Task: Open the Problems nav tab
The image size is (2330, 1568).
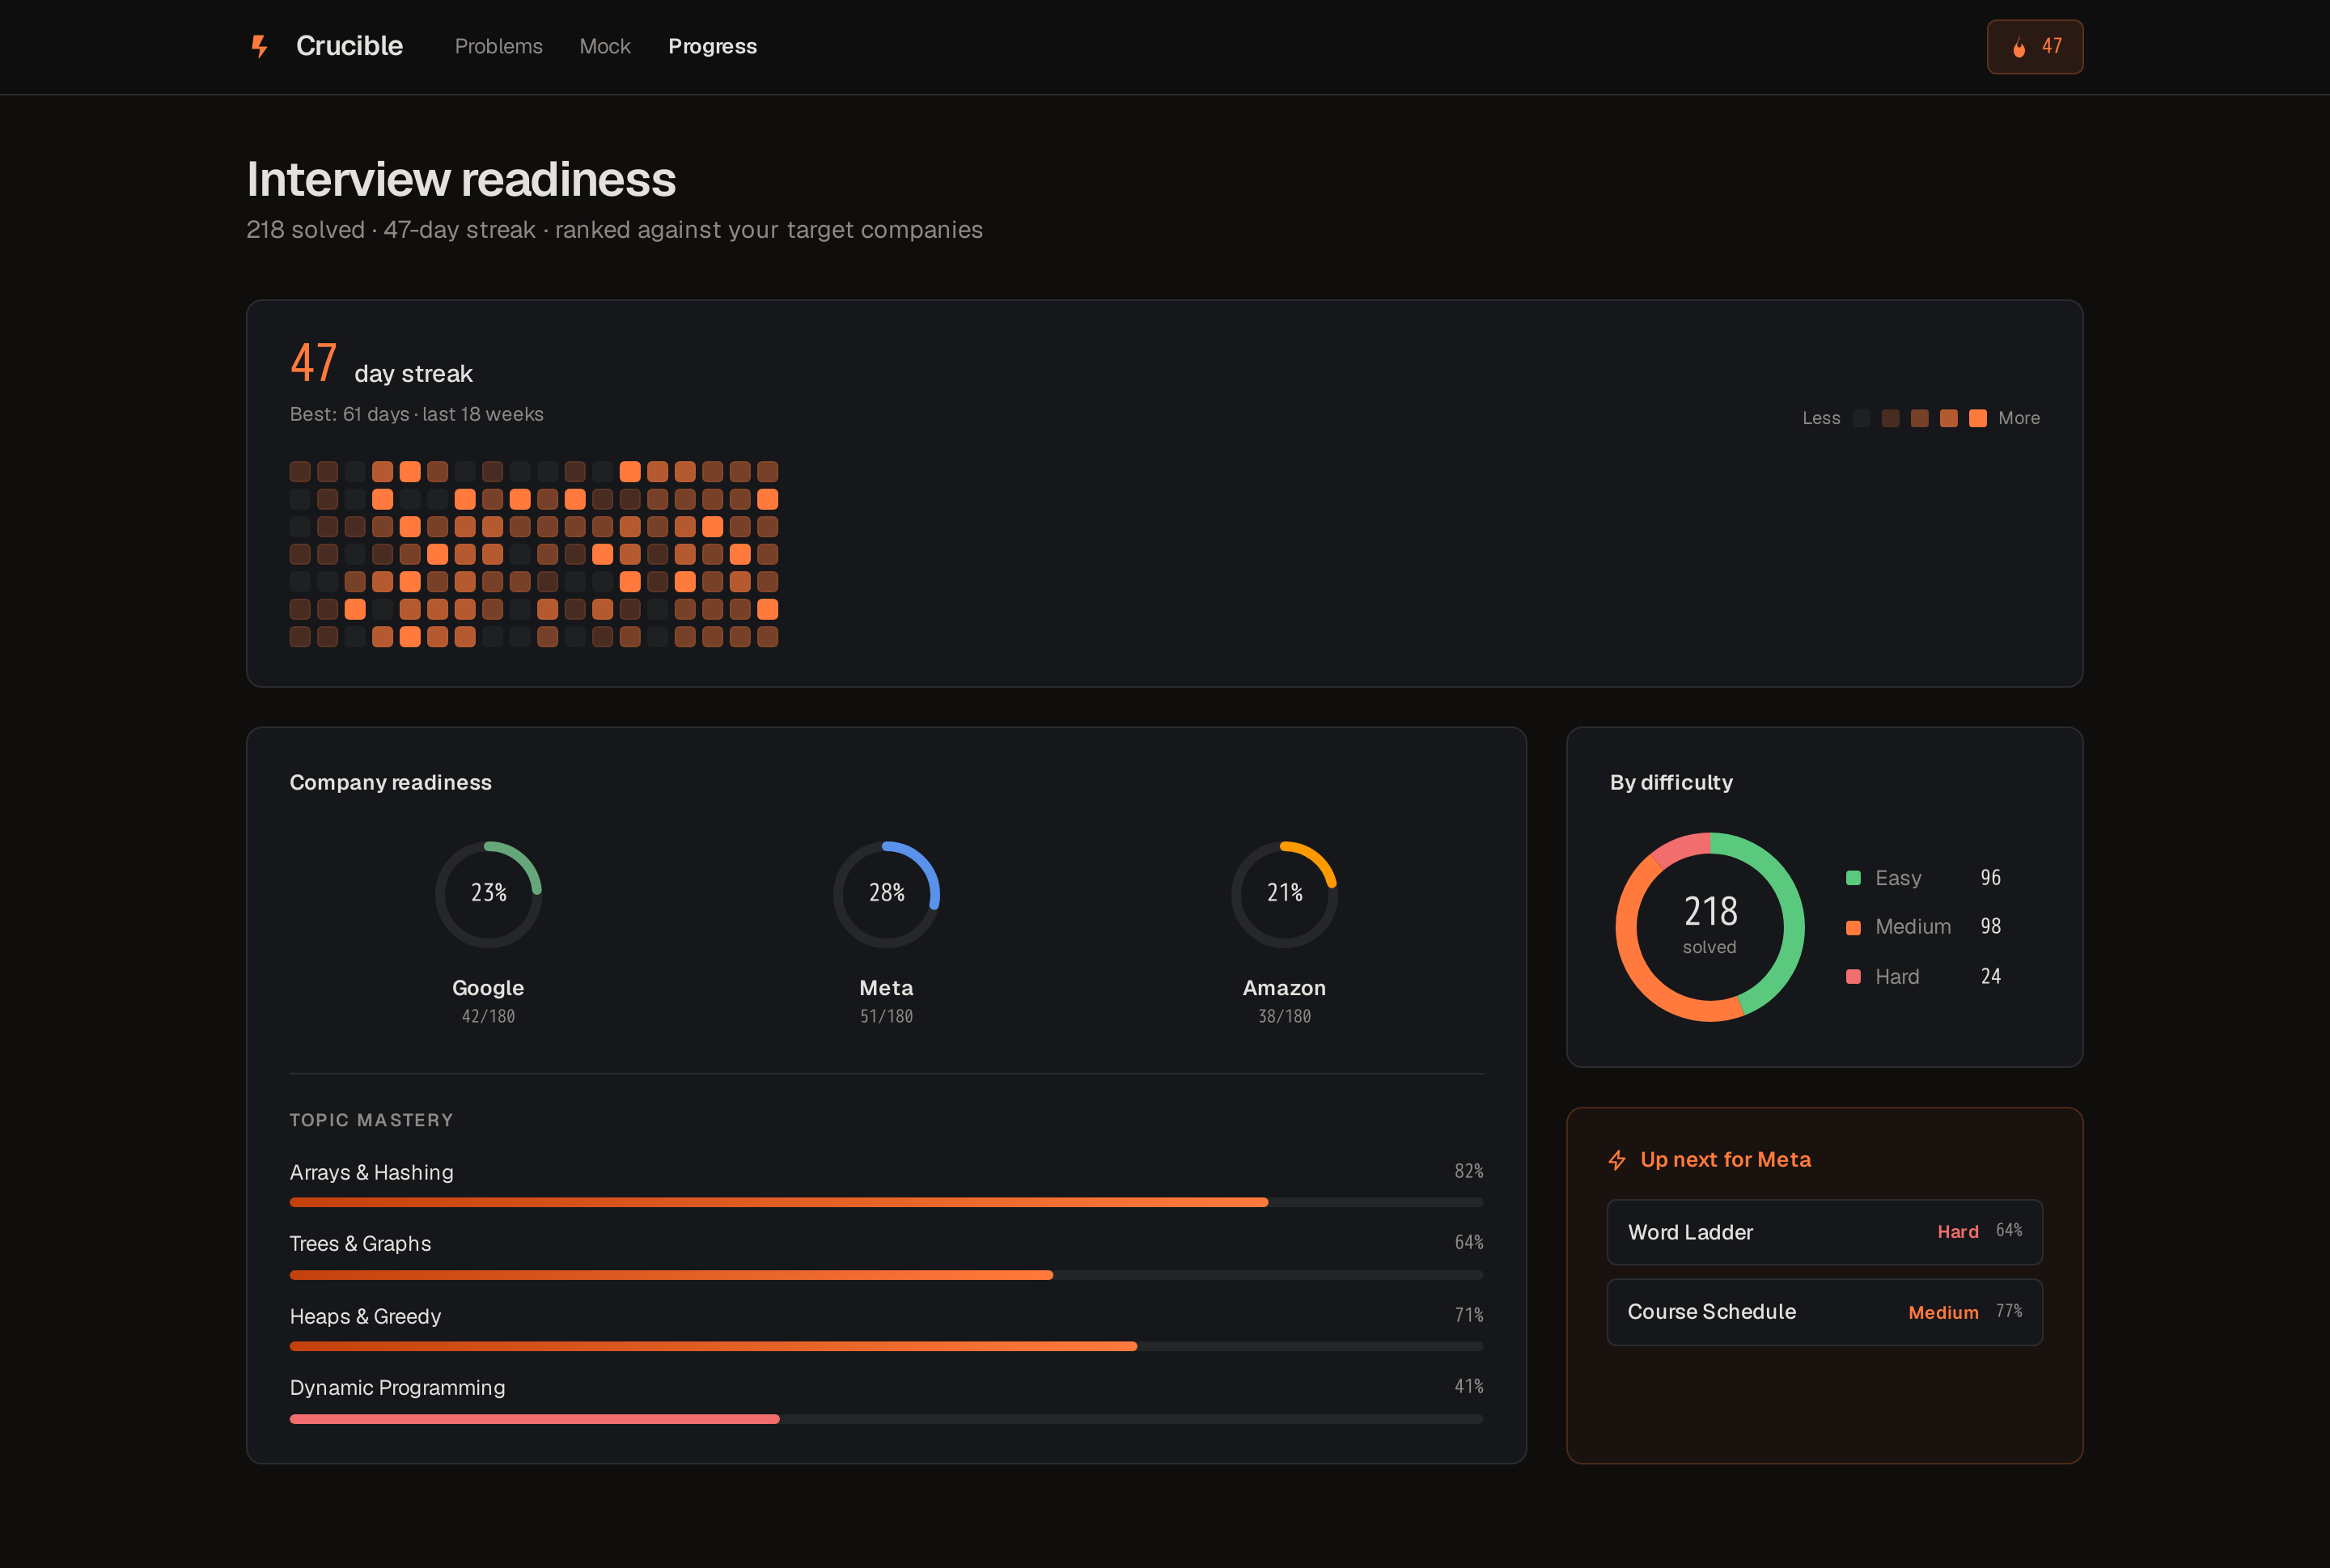Action: [x=498, y=46]
